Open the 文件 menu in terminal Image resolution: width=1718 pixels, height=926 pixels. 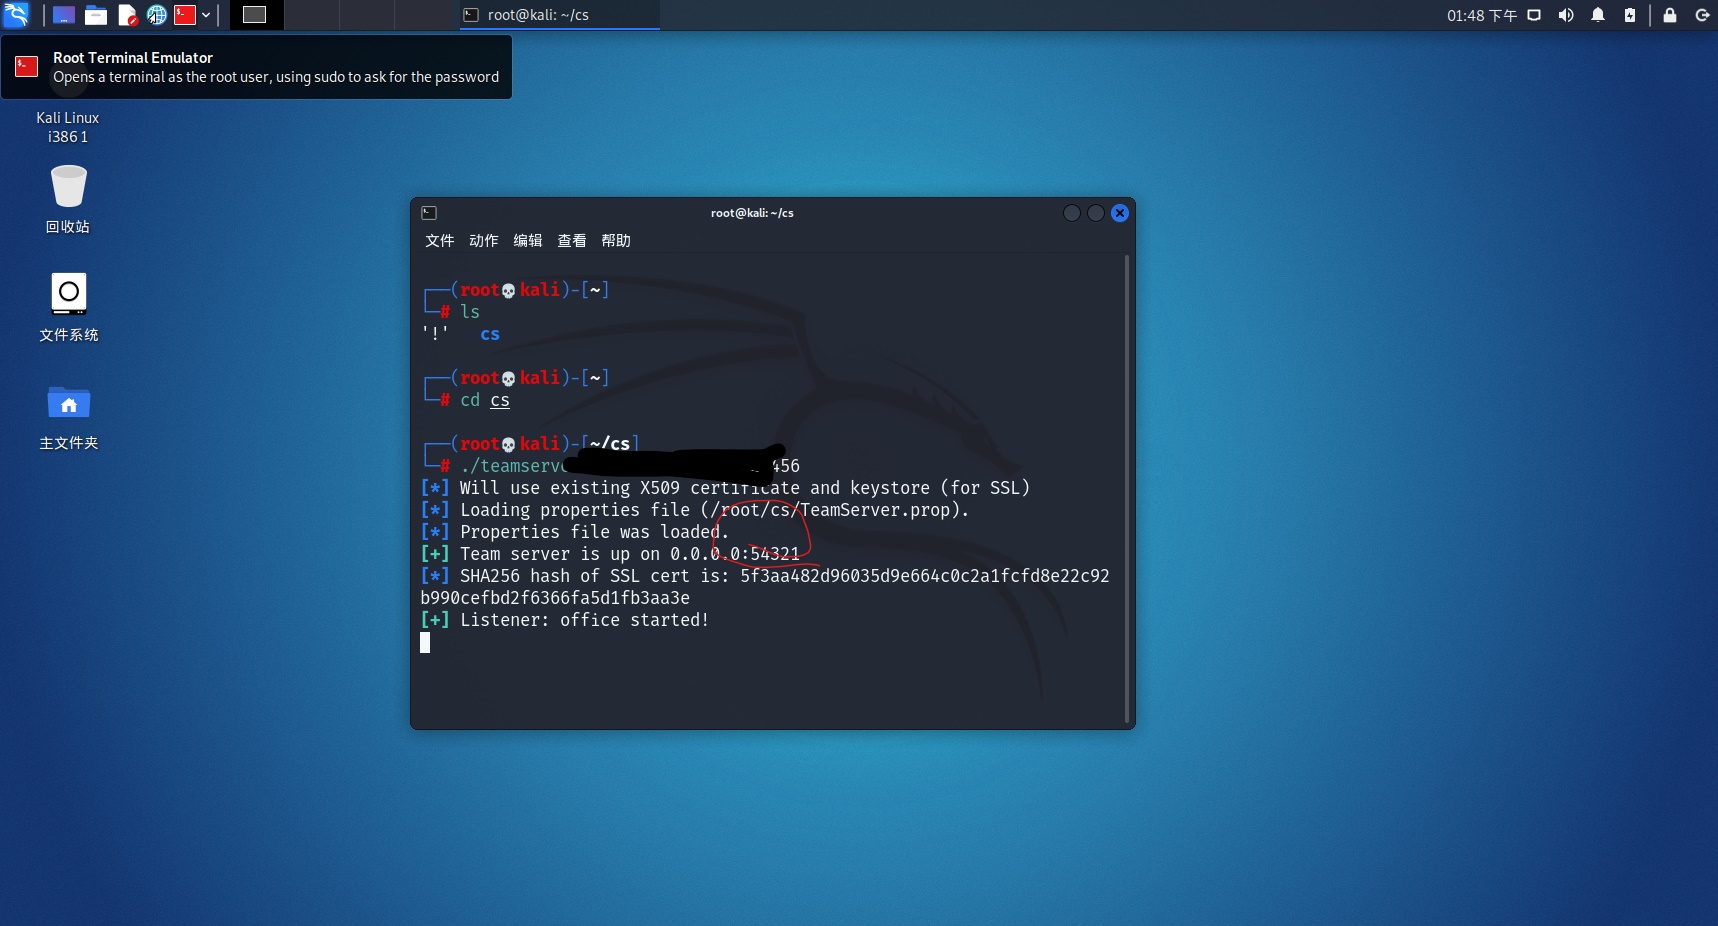pyautogui.click(x=439, y=241)
